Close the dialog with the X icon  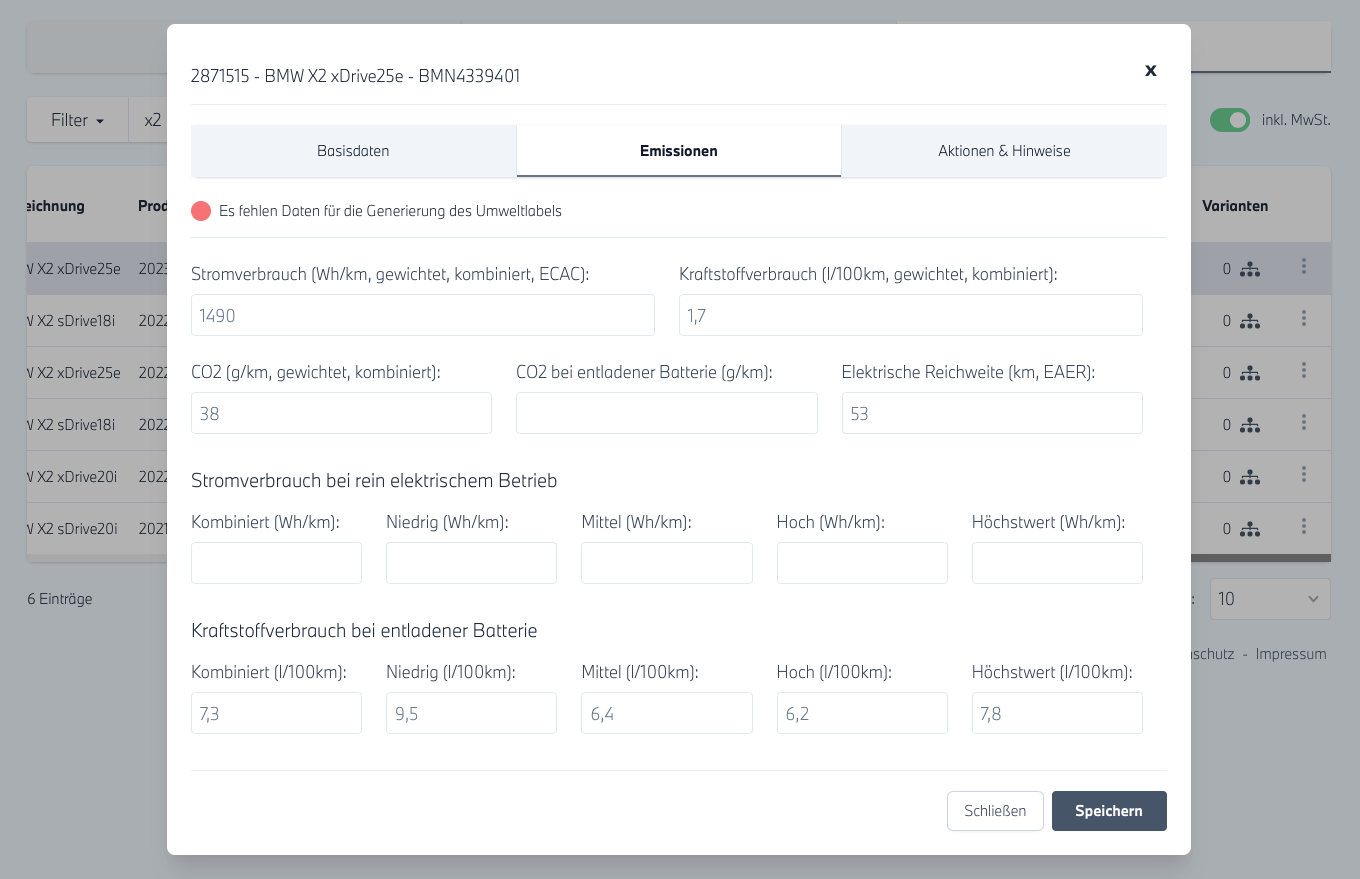1150,70
